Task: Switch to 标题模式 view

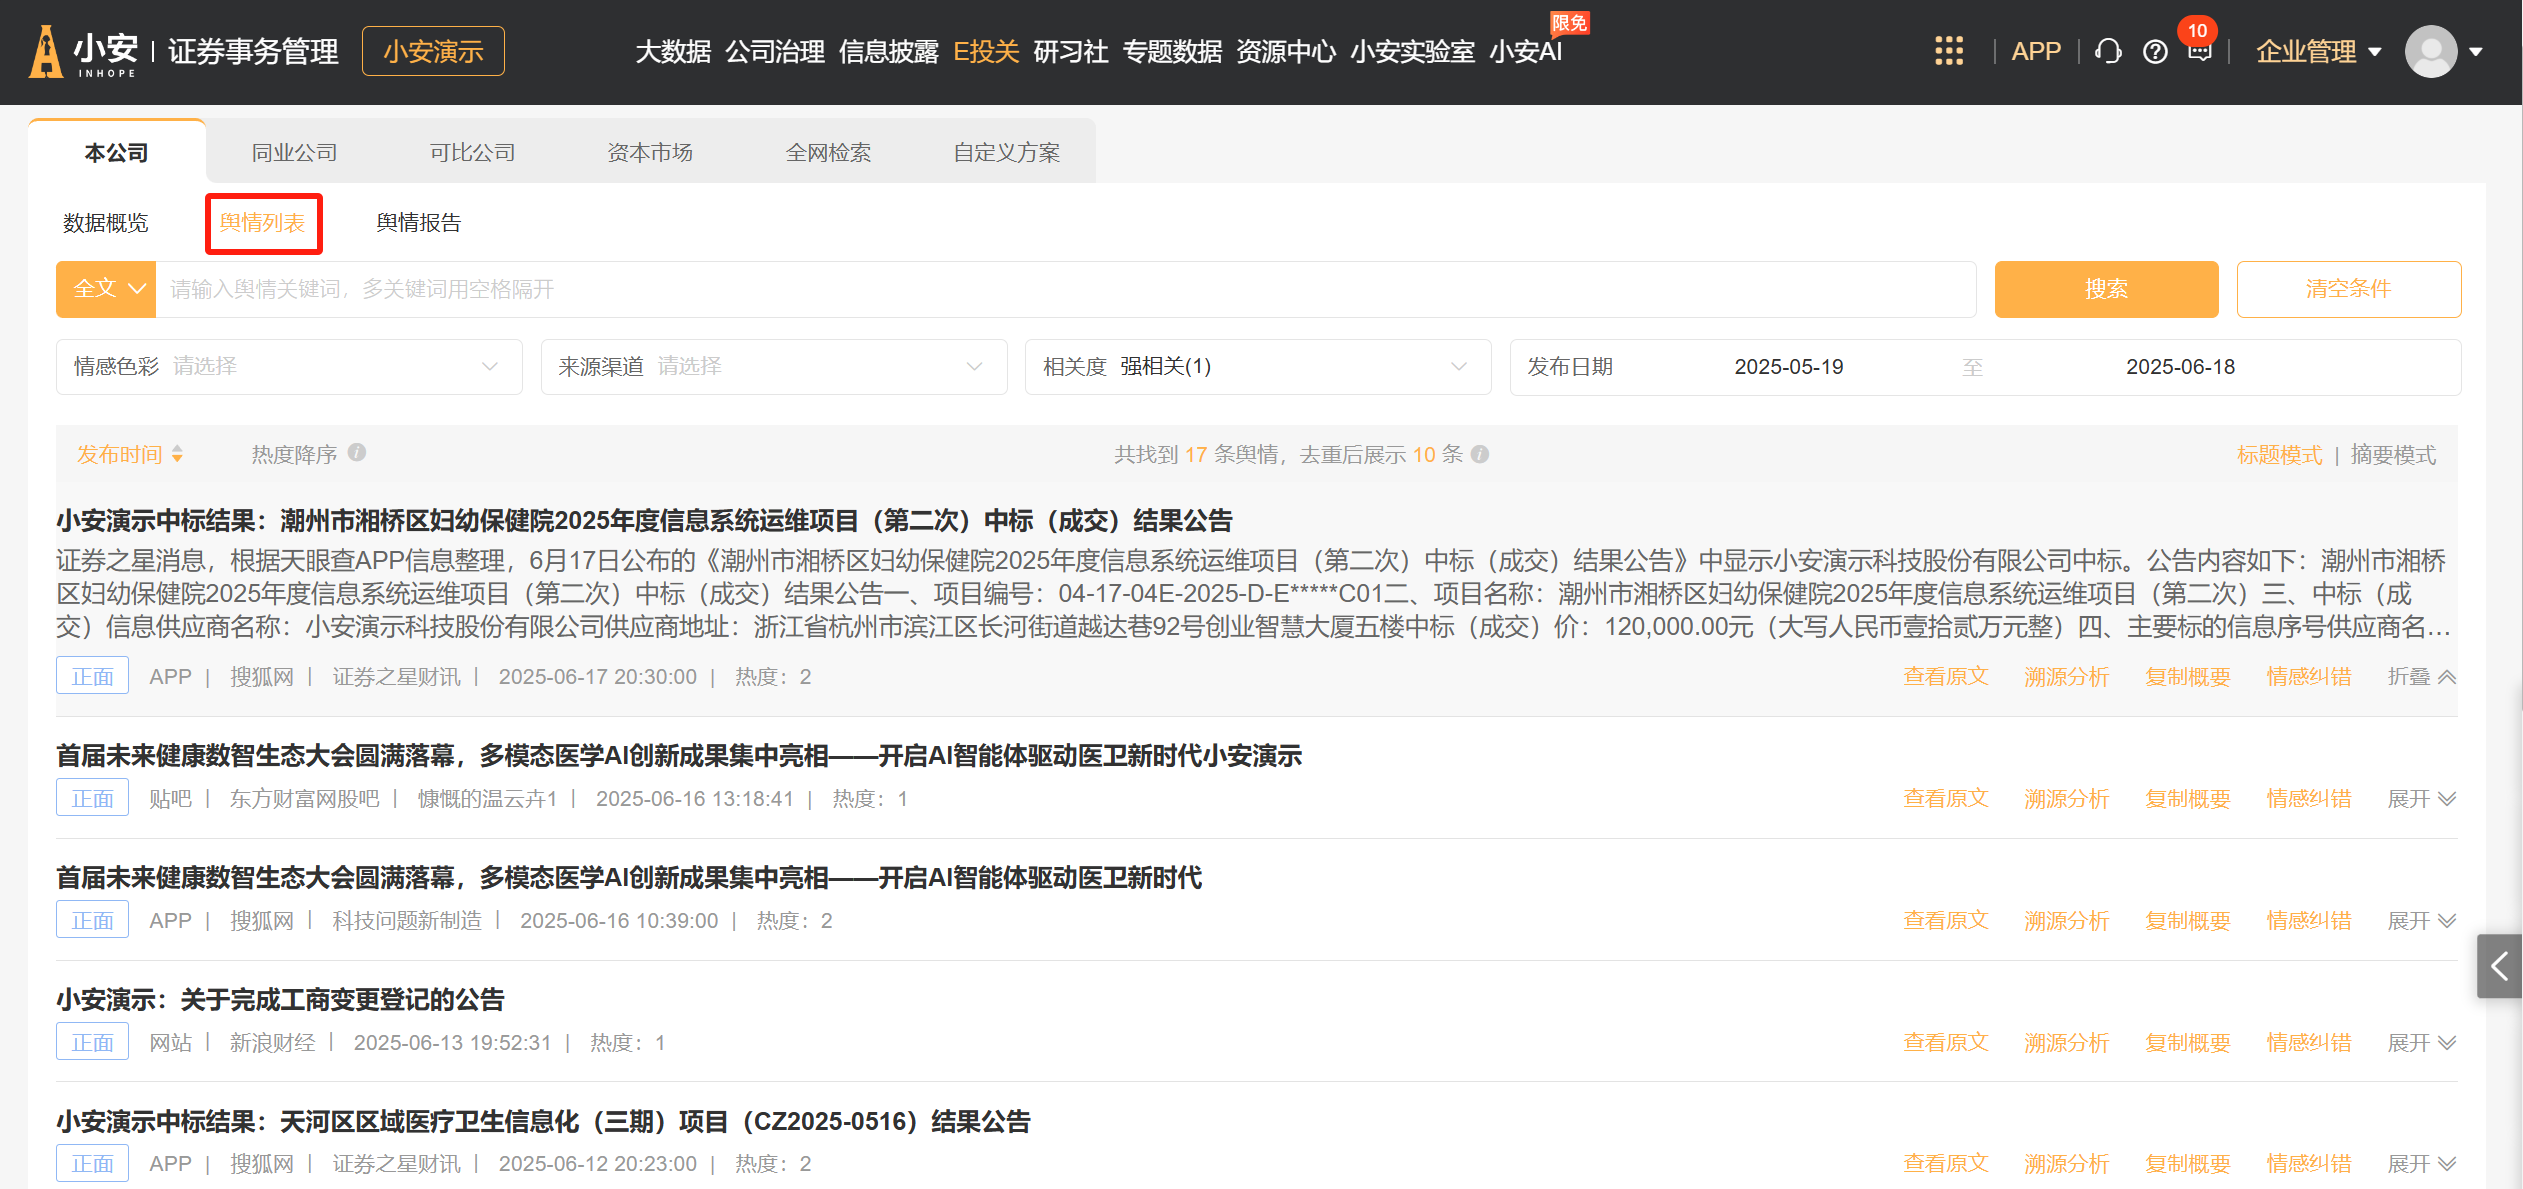Action: coord(2279,455)
